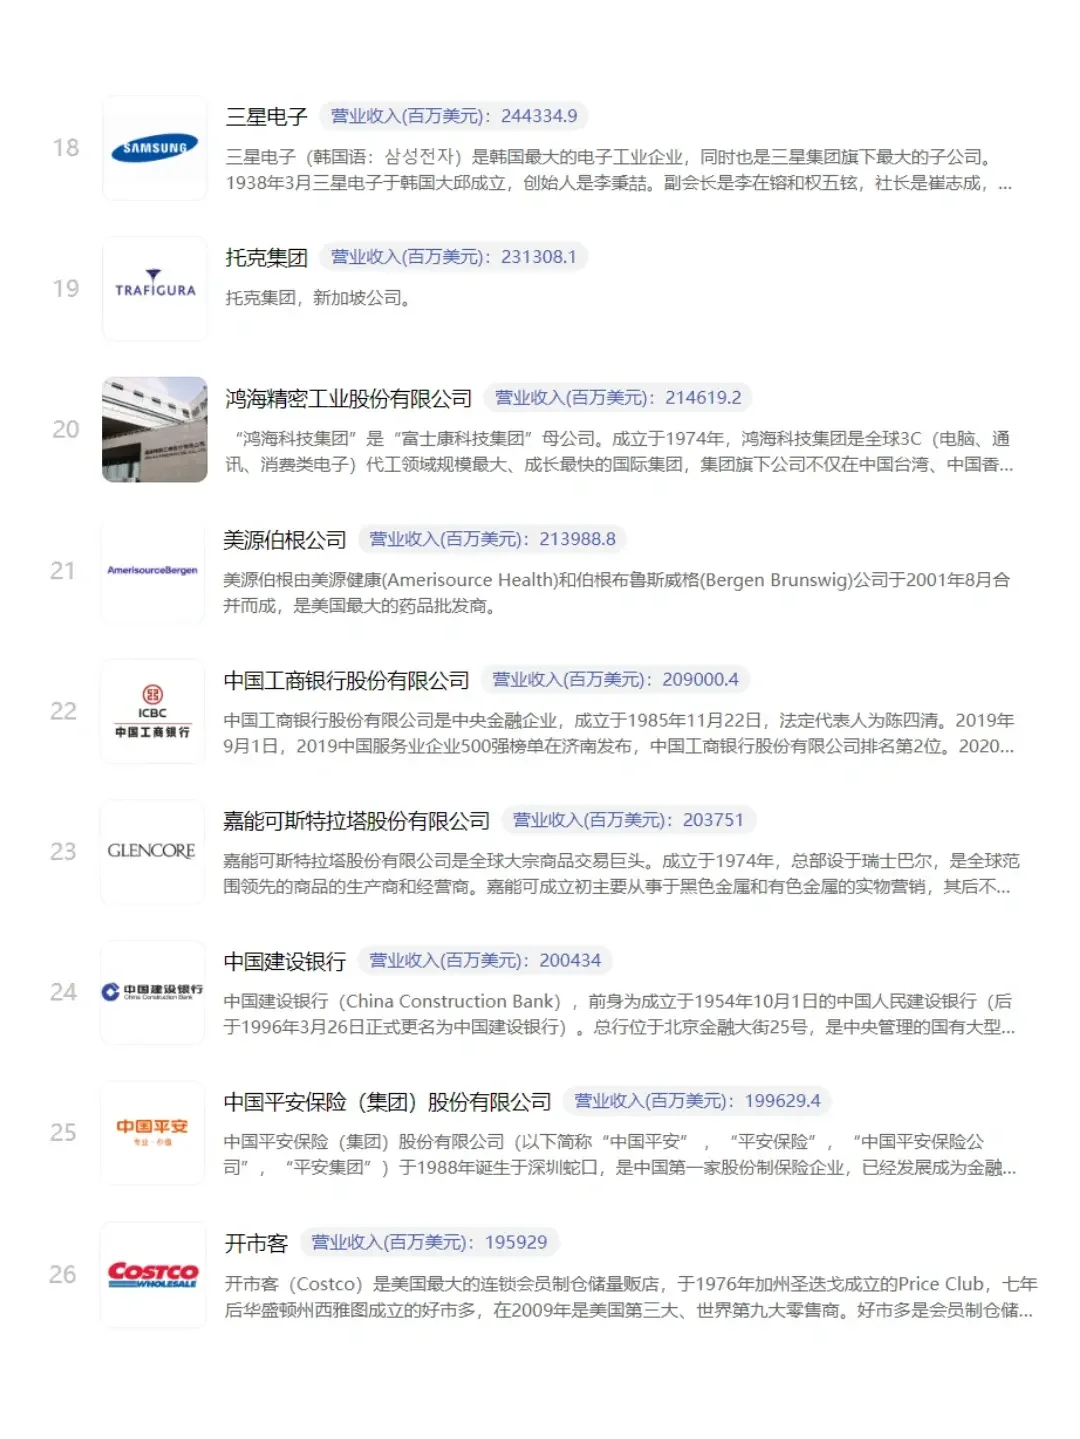Image resolution: width=1080 pixels, height=1439 pixels.
Task: Click the 中国平安保险 description paragraph
Action: (619, 1154)
